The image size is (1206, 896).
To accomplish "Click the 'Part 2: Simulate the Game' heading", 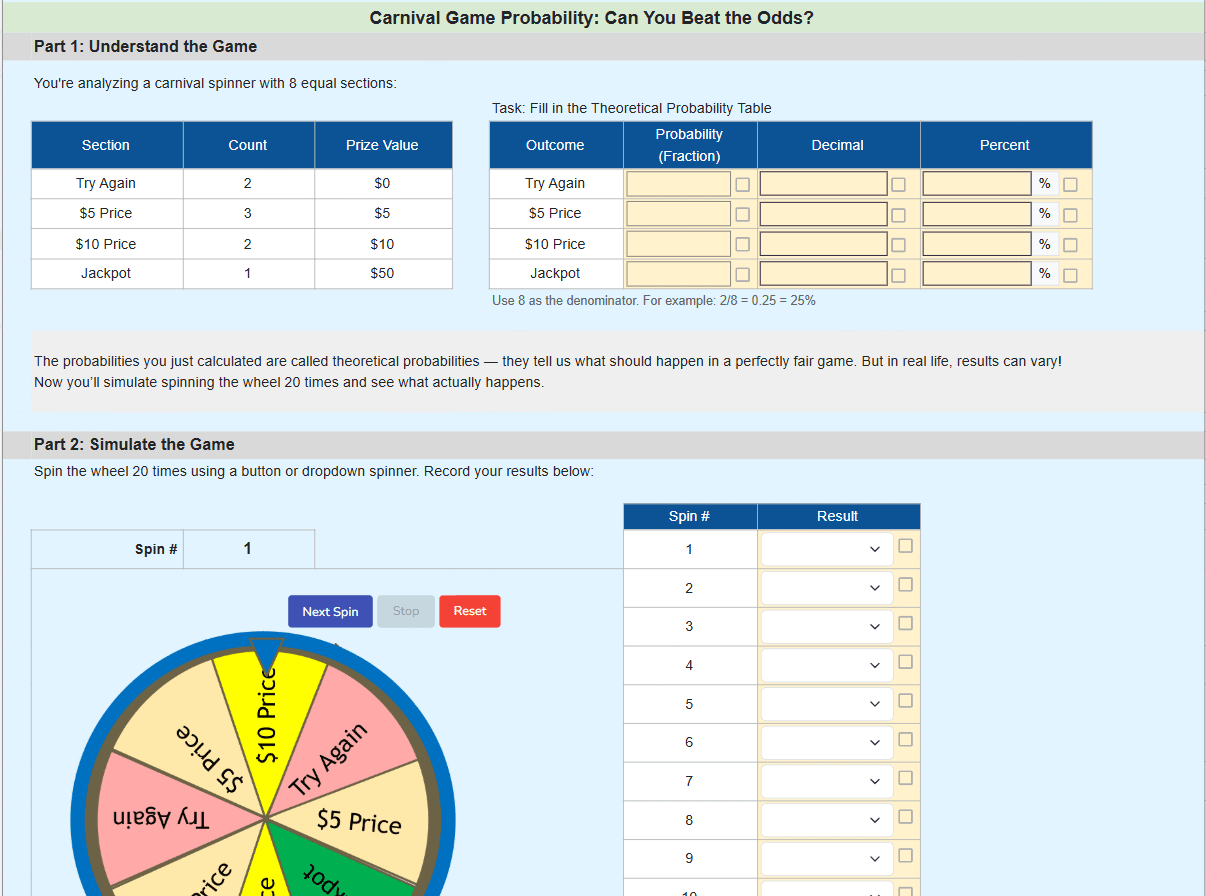I will coord(134,445).
